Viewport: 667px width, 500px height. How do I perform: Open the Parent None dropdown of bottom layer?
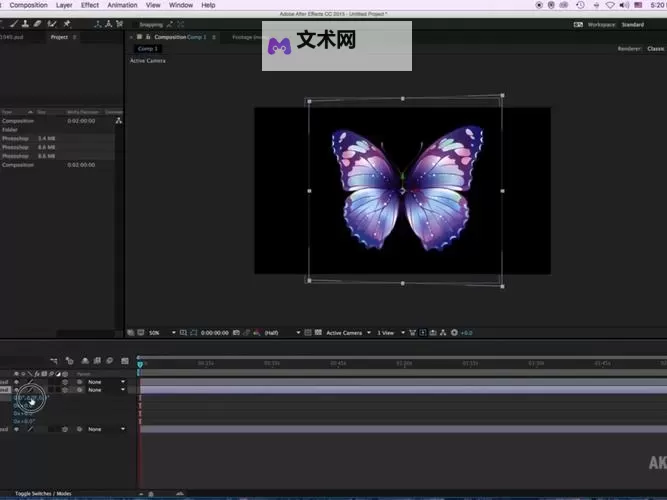(106, 429)
